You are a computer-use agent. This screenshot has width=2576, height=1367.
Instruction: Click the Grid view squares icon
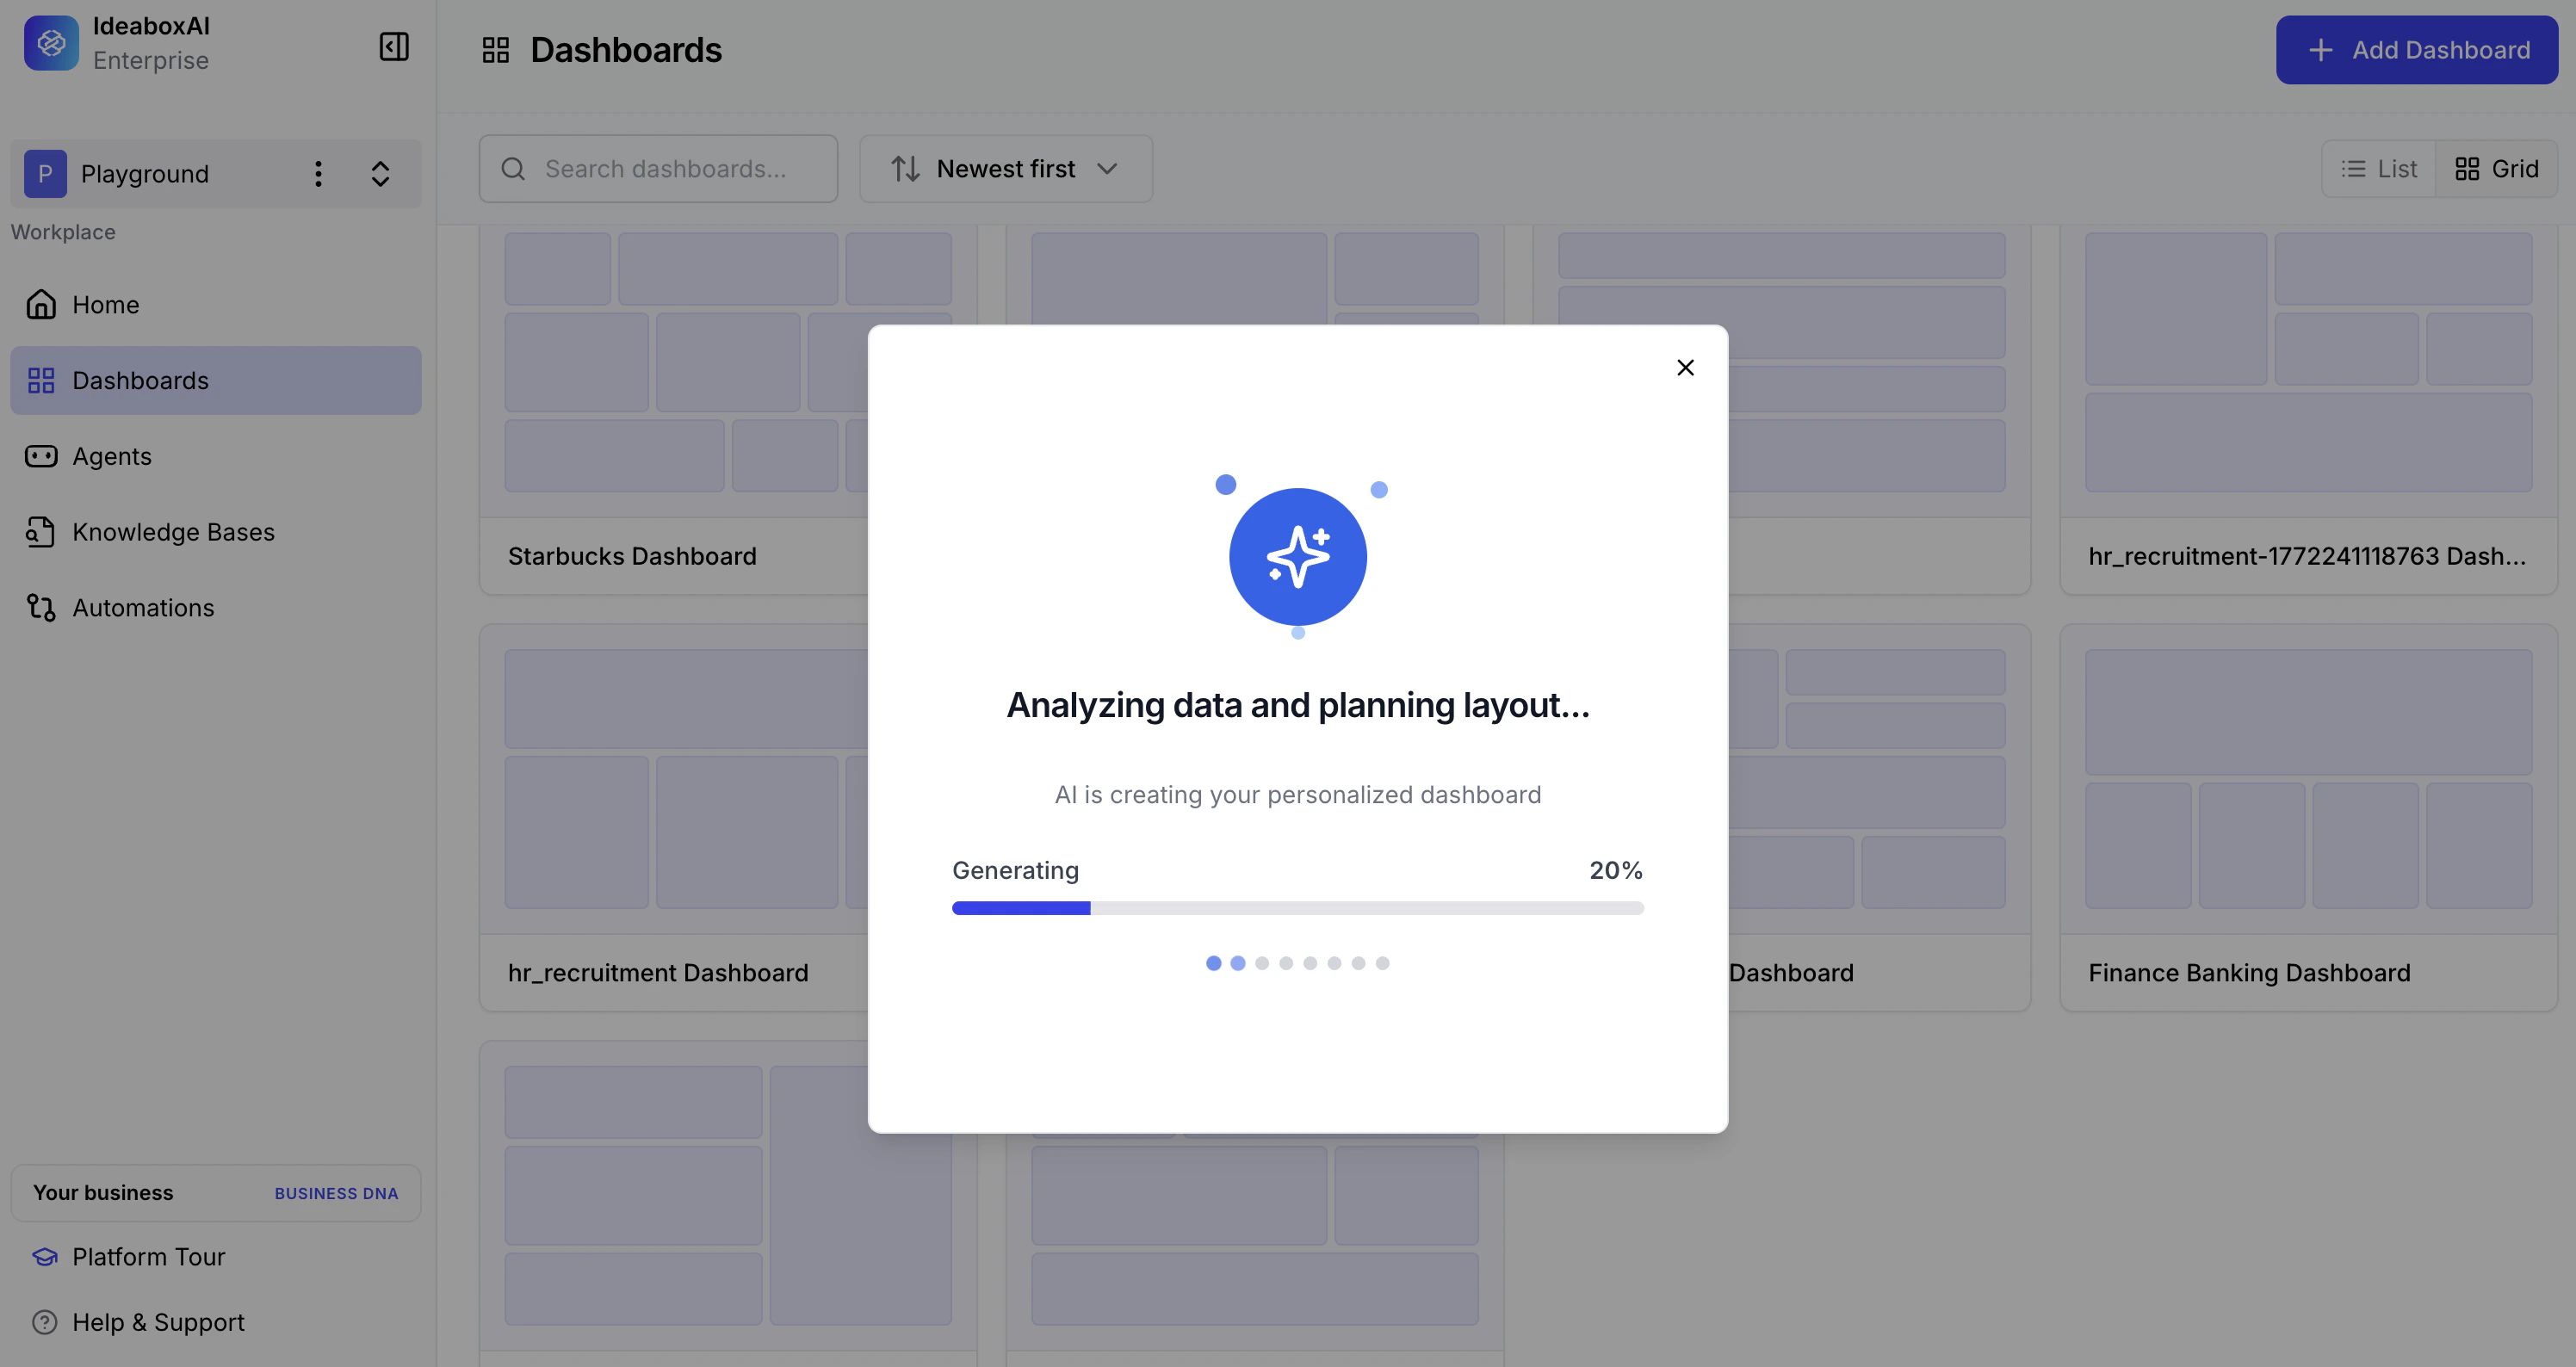[2467, 169]
